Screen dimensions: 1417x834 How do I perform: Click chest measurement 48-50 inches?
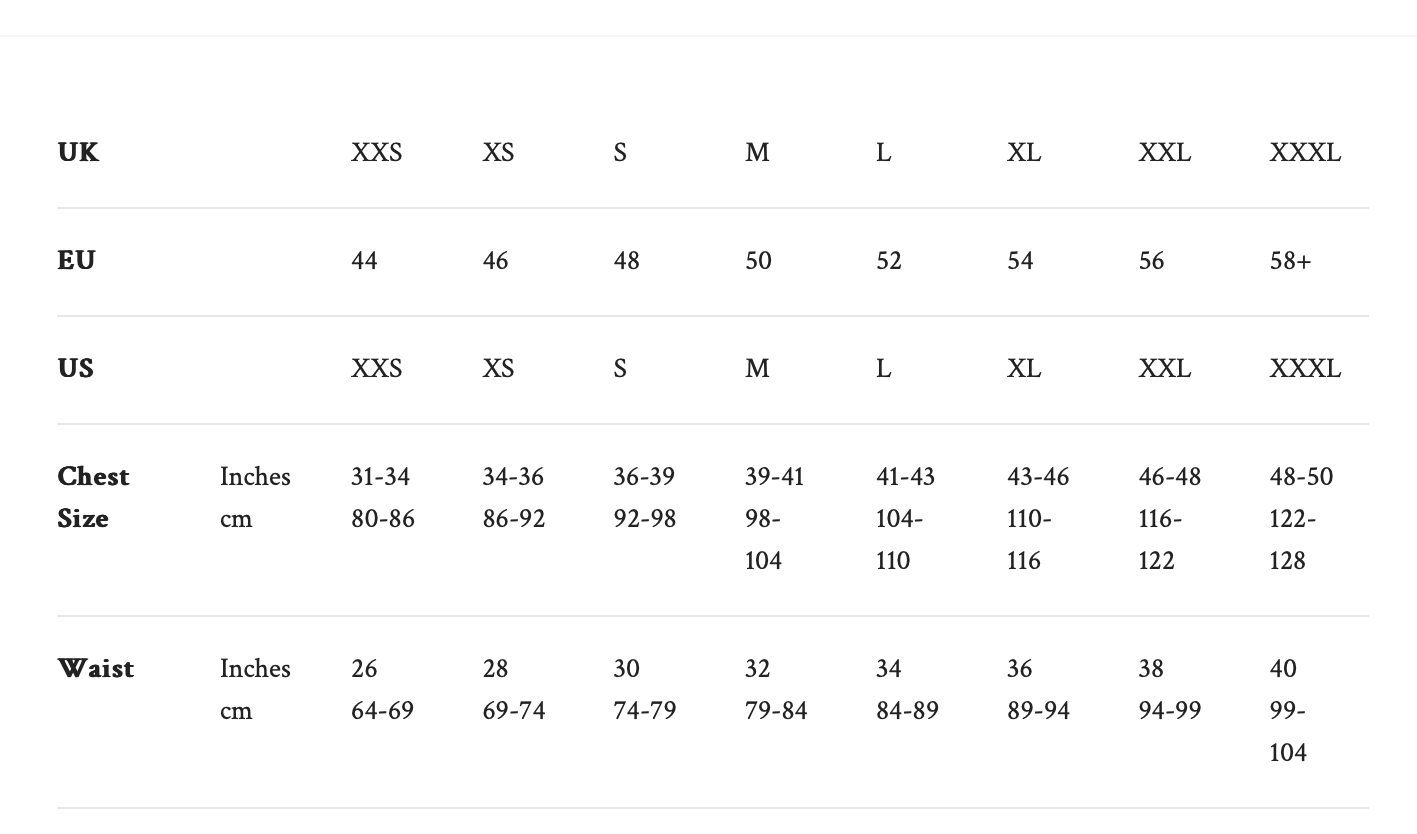click(1301, 477)
